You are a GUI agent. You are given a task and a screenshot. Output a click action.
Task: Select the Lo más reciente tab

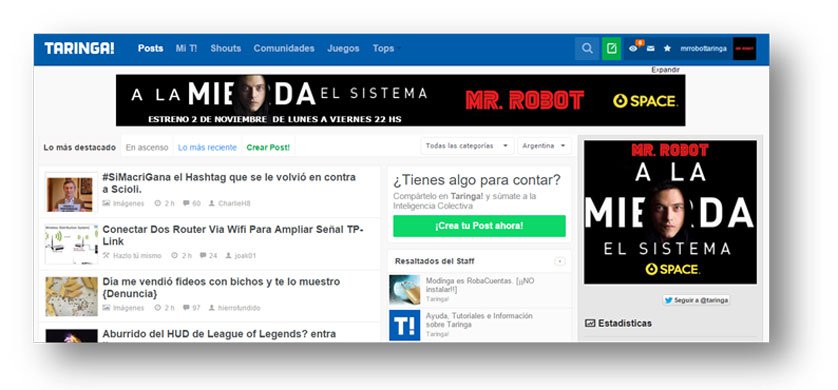coord(207,147)
